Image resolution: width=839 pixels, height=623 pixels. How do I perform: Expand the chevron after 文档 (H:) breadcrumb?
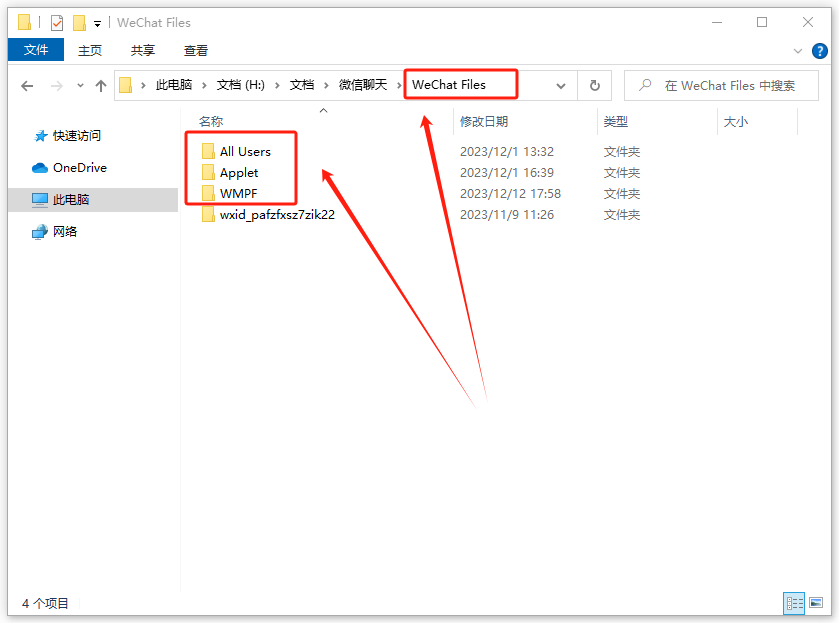[x=277, y=86]
